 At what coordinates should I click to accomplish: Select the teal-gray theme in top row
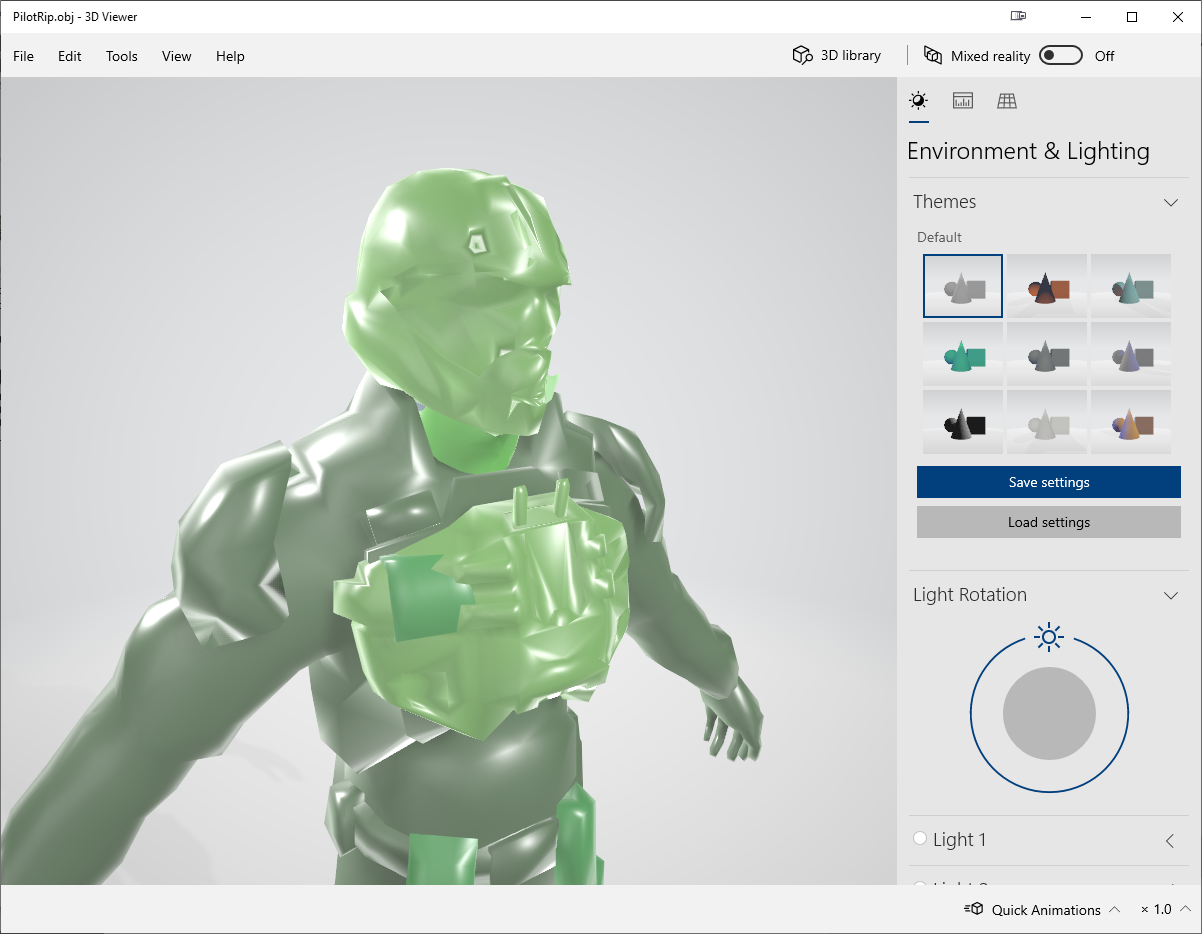[1131, 286]
